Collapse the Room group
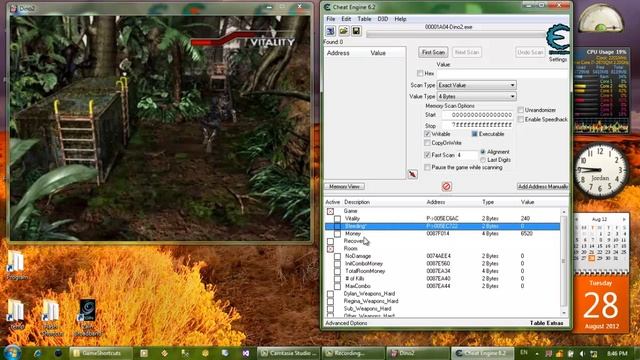The image size is (640, 360). [330, 249]
